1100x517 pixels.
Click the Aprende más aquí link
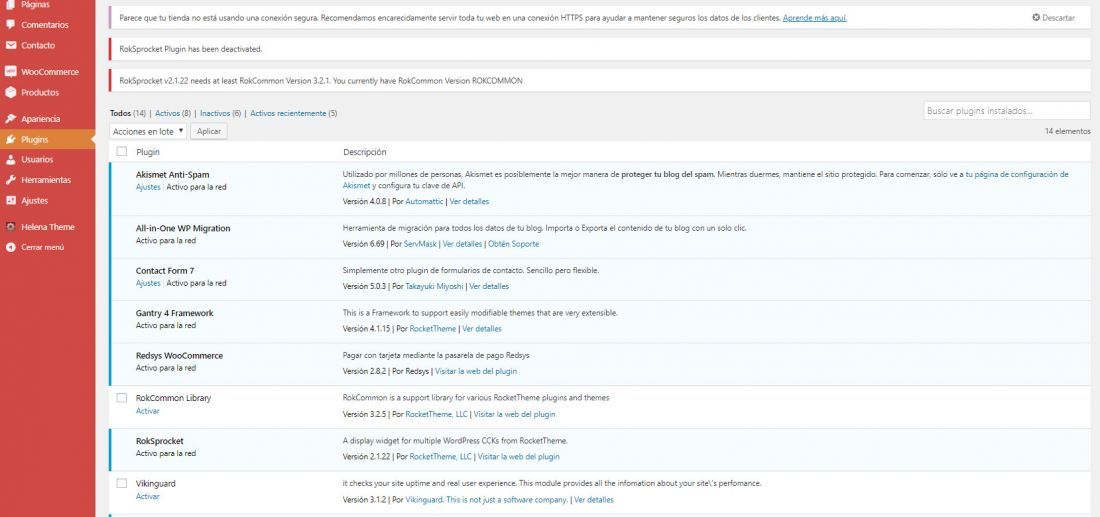pyautogui.click(x=814, y=18)
